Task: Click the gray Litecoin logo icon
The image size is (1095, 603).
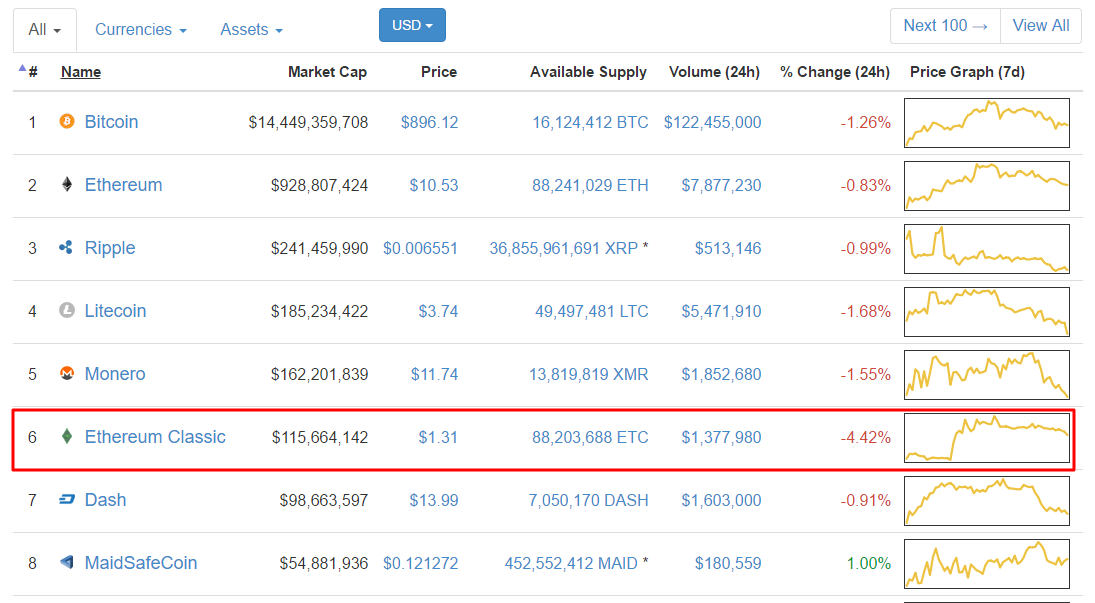Action: click(x=67, y=311)
